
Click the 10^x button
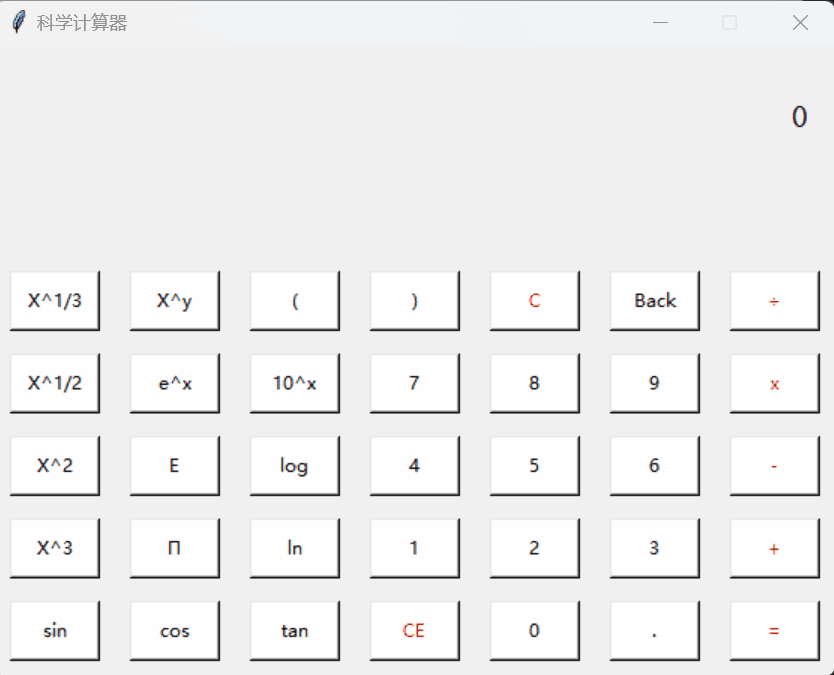(x=295, y=384)
